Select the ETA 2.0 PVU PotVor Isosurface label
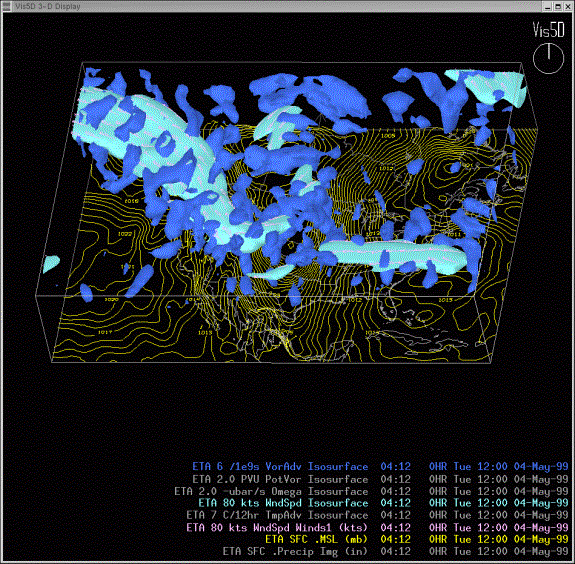575x564 pixels. click(x=280, y=479)
